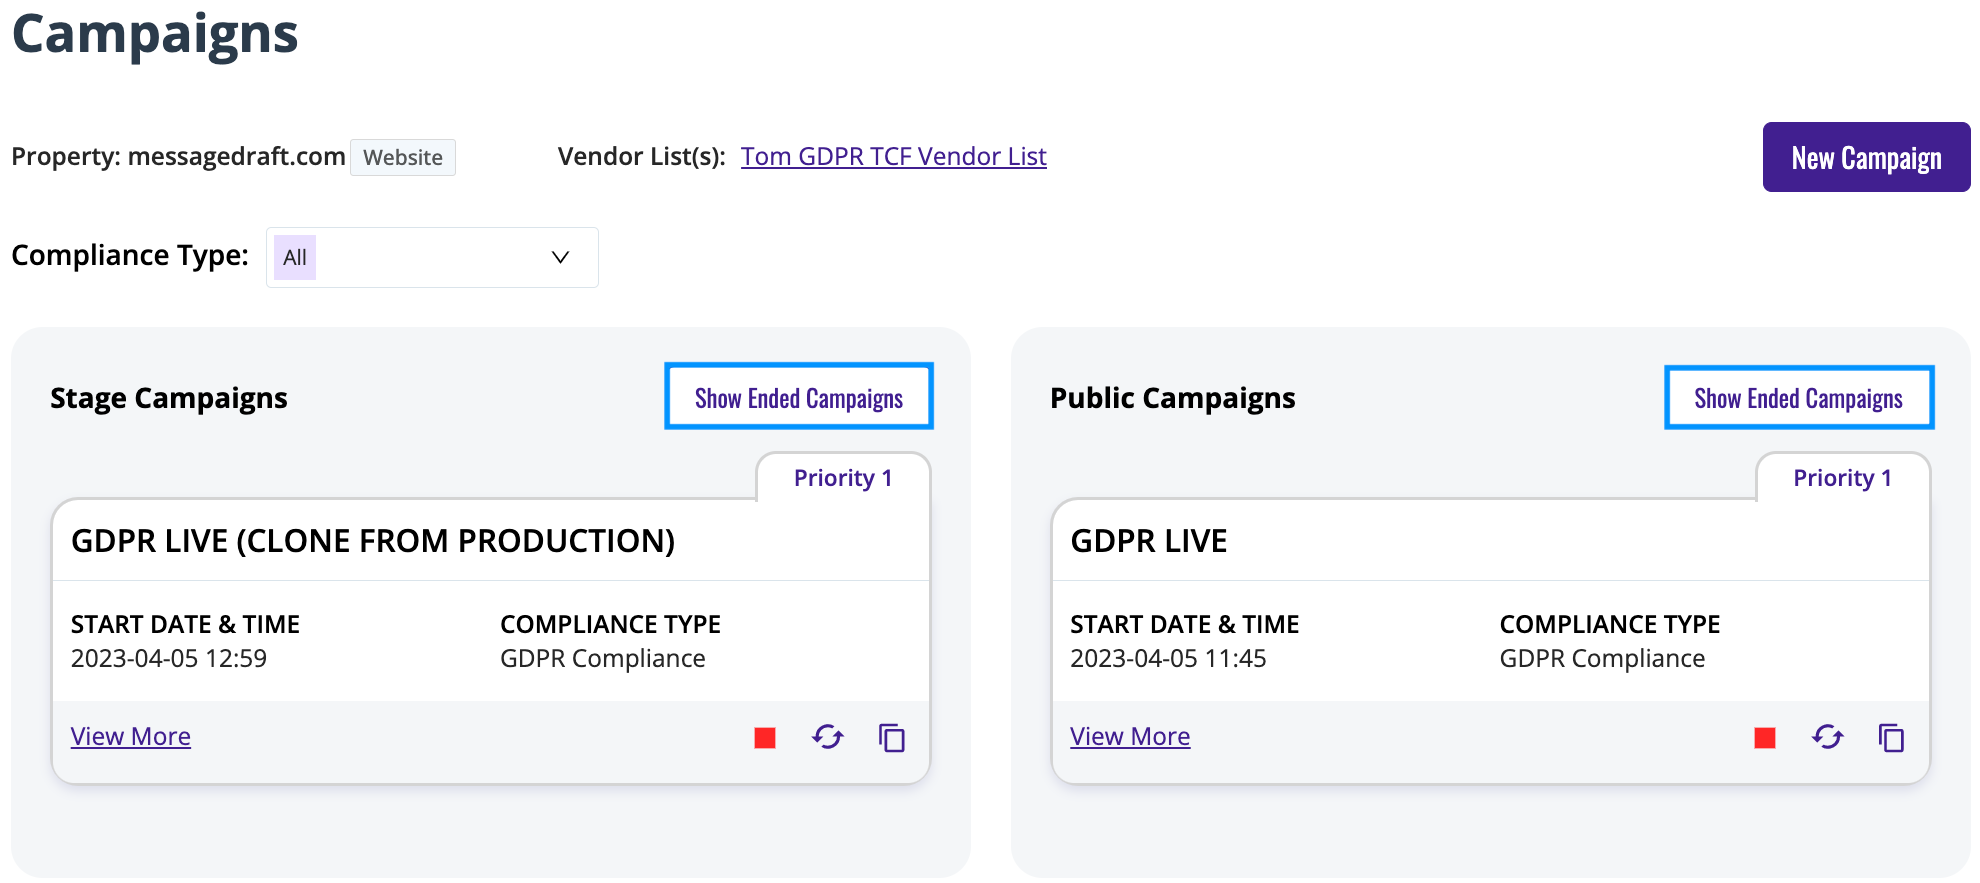Click the New Campaign button
Screen dimensions: 1980x883
[x=1866, y=157]
